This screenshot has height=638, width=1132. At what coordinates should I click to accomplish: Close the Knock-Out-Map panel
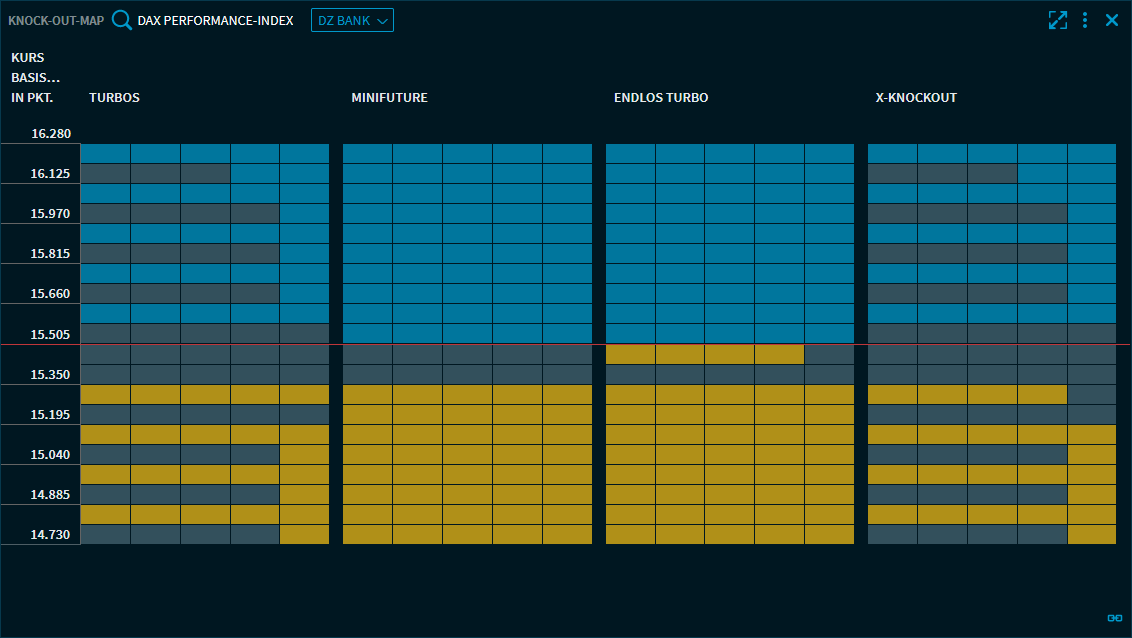[1112, 20]
